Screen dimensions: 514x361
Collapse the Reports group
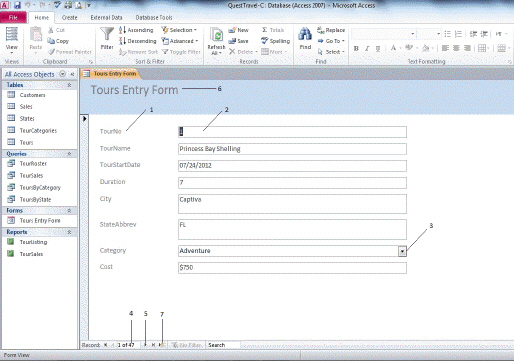pos(69,232)
